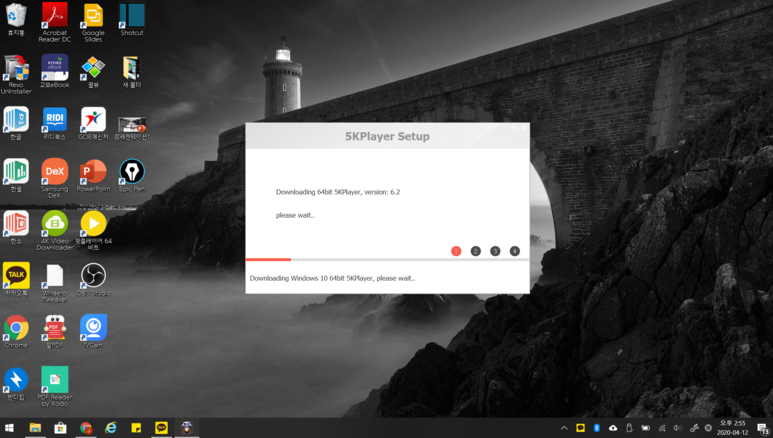Switch to Chrome in the taskbar

[86, 428]
